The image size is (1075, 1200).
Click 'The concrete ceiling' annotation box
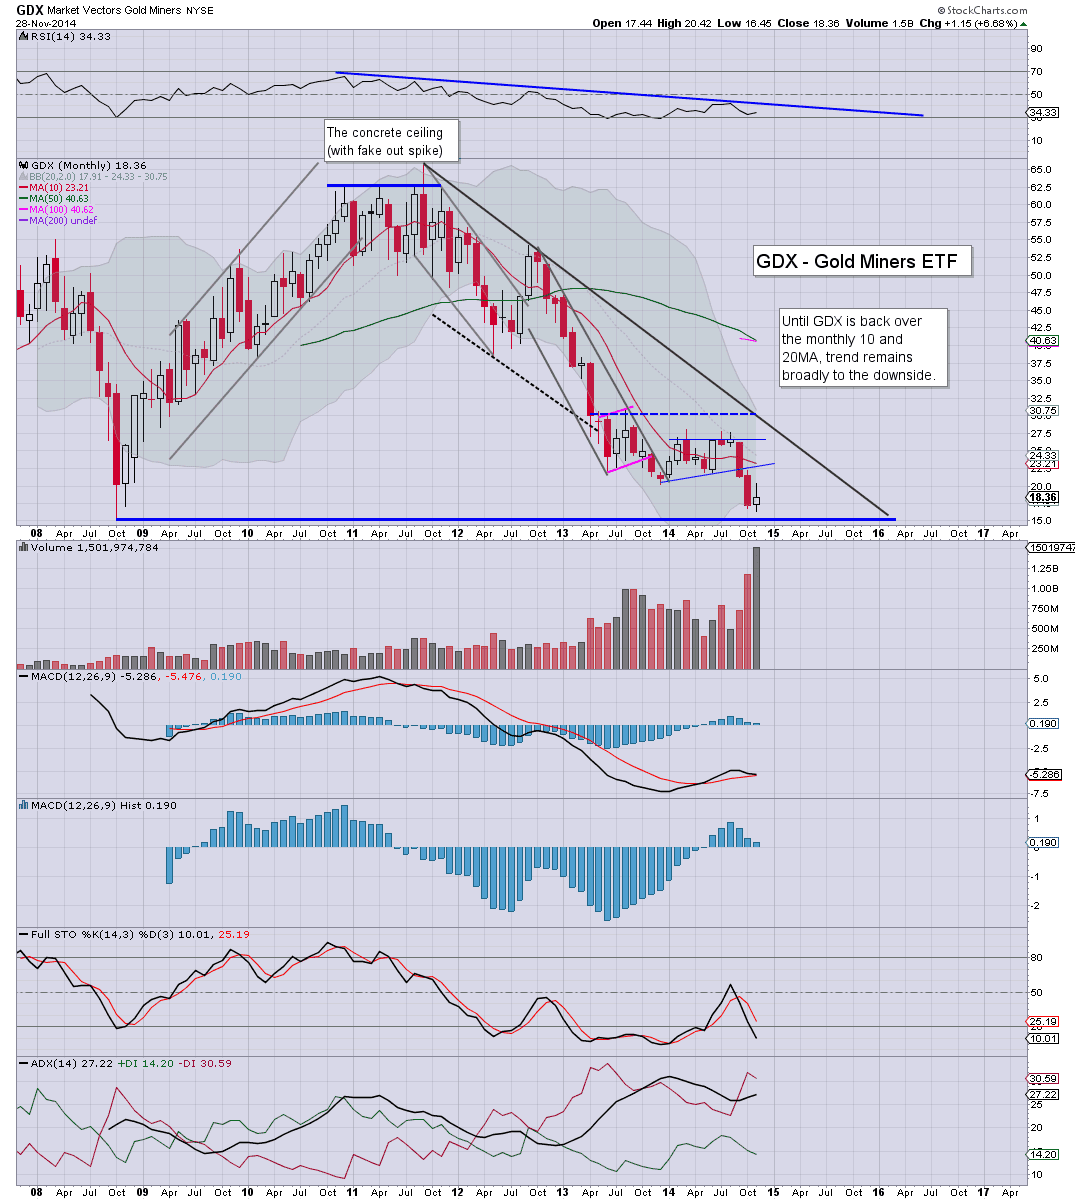pos(392,141)
